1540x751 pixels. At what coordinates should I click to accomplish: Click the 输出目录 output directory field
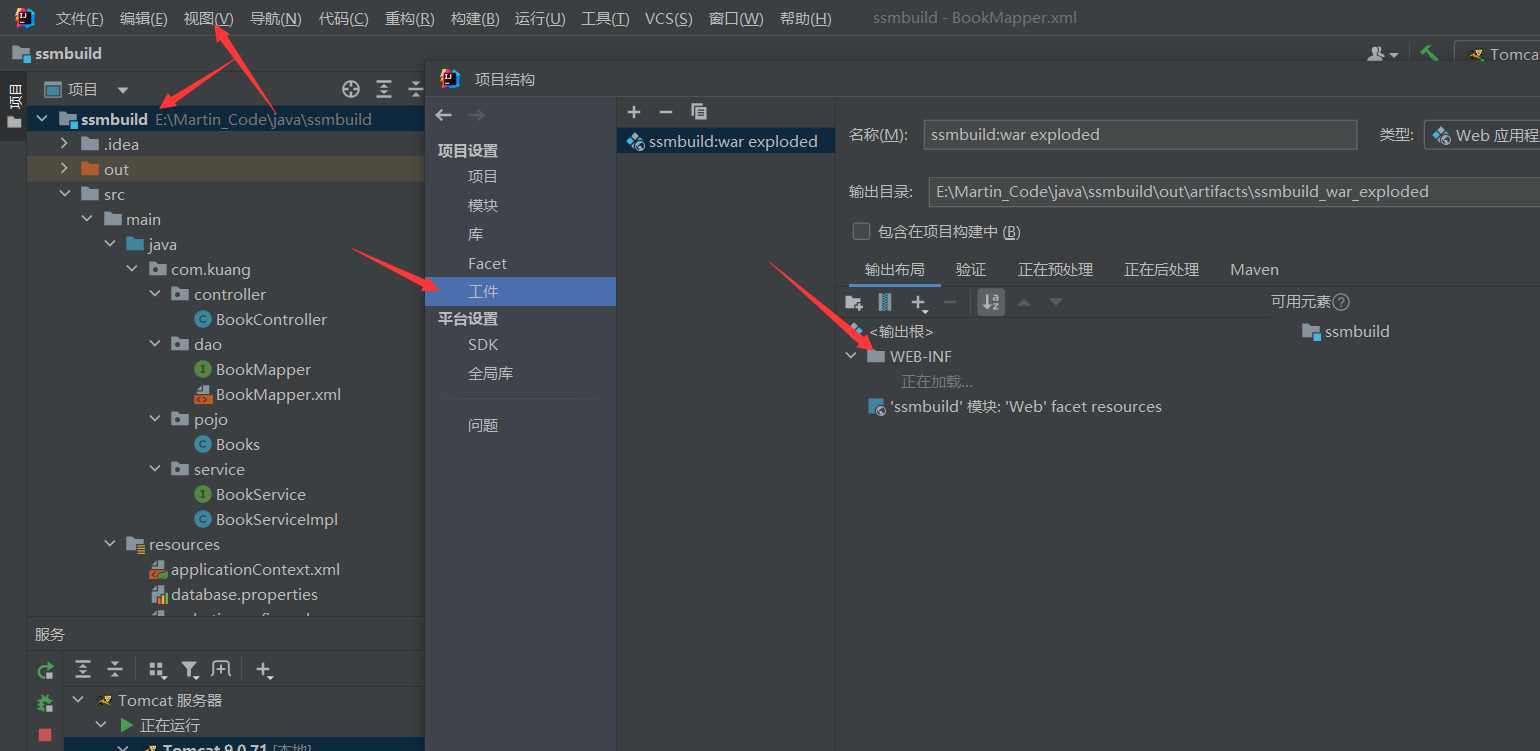pyautogui.click(x=1234, y=192)
